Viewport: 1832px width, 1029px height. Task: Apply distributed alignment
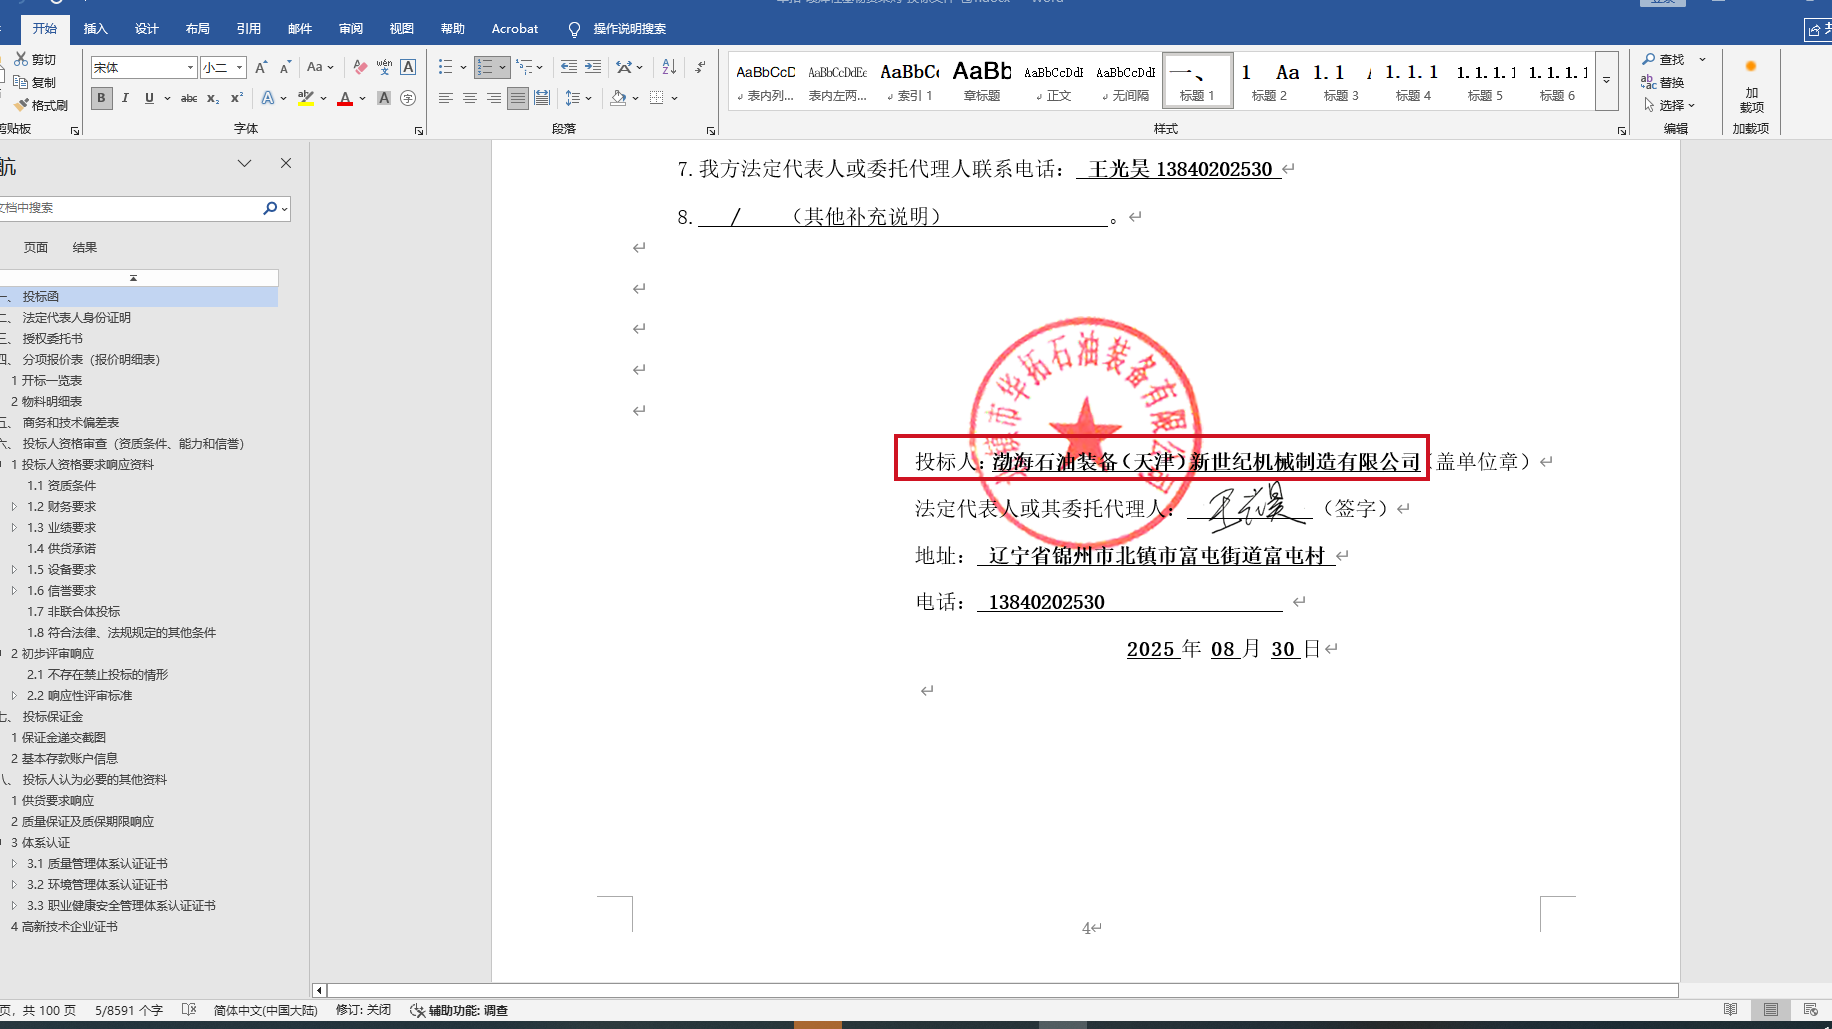point(542,98)
